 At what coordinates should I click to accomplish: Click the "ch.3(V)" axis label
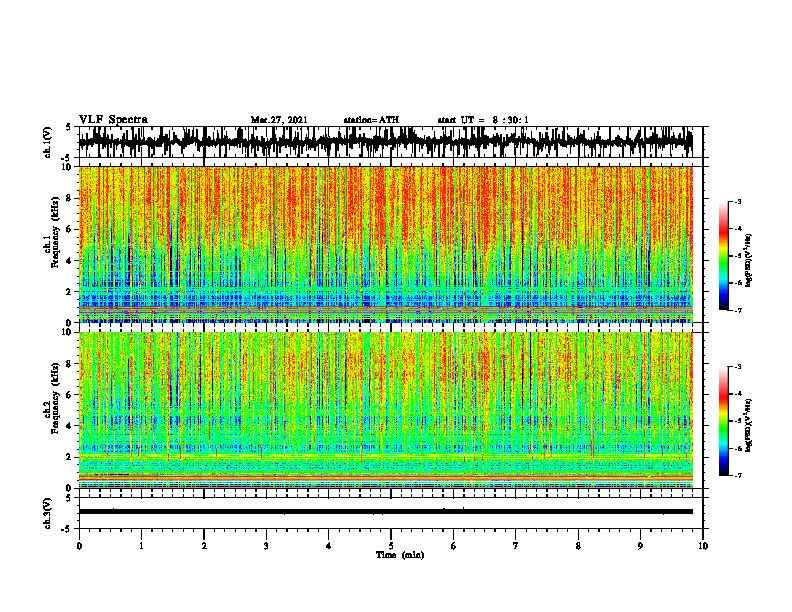pos(48,513)
